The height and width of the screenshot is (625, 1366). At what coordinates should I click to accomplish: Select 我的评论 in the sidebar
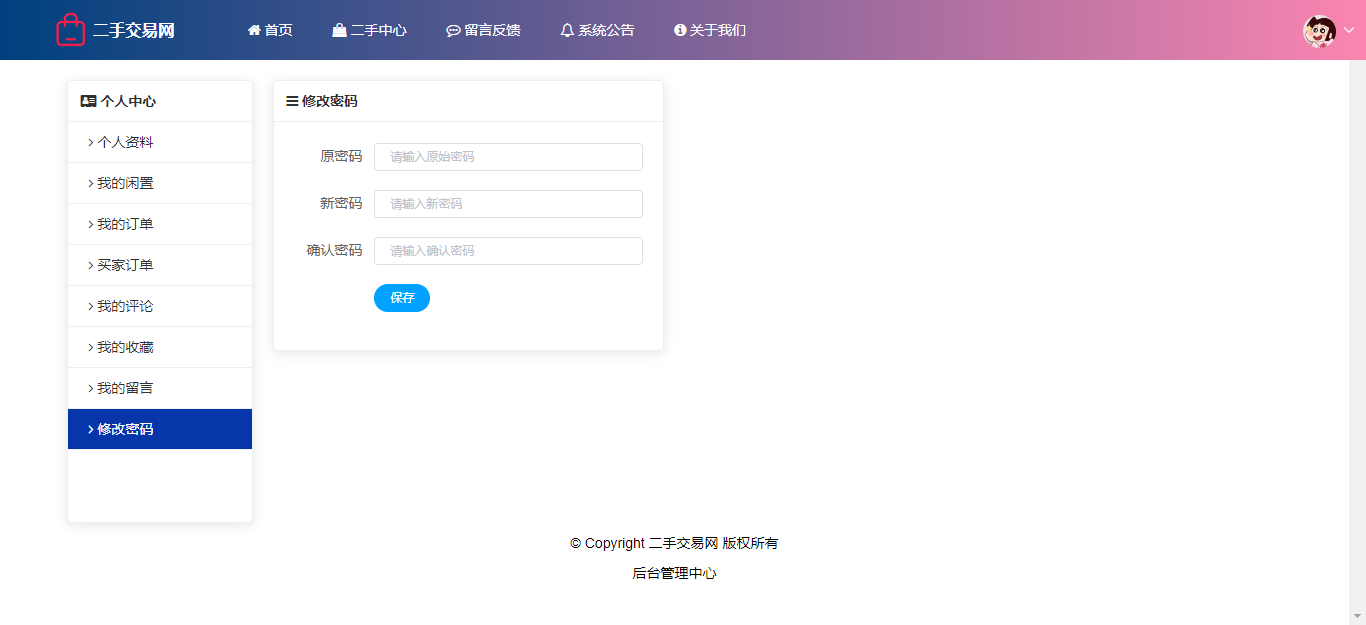pyautogui.click(x=160, y=306)
